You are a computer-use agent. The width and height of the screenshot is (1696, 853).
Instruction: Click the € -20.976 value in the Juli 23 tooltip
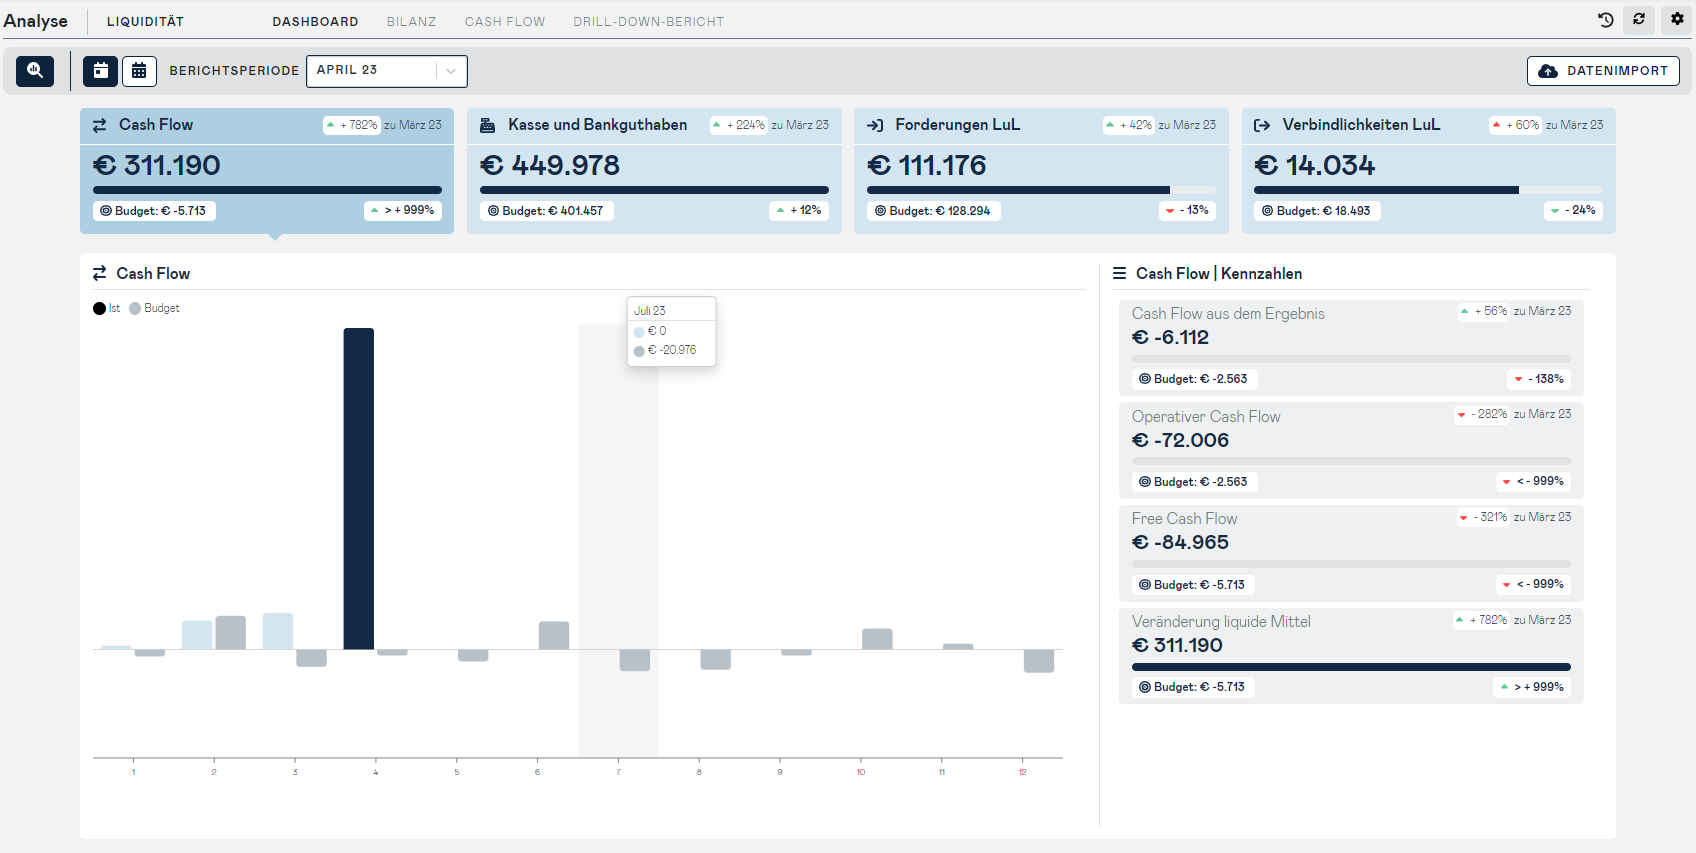click(672, 350)
